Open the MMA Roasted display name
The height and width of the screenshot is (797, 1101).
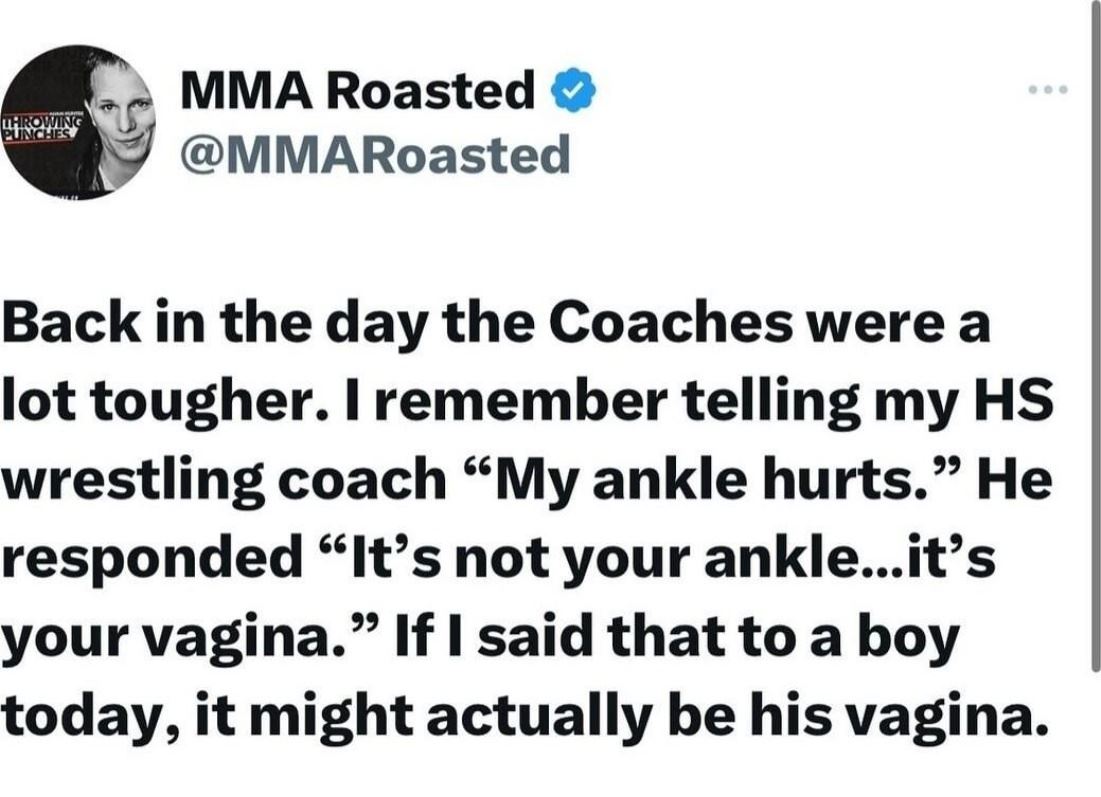(x=357, y=91)
